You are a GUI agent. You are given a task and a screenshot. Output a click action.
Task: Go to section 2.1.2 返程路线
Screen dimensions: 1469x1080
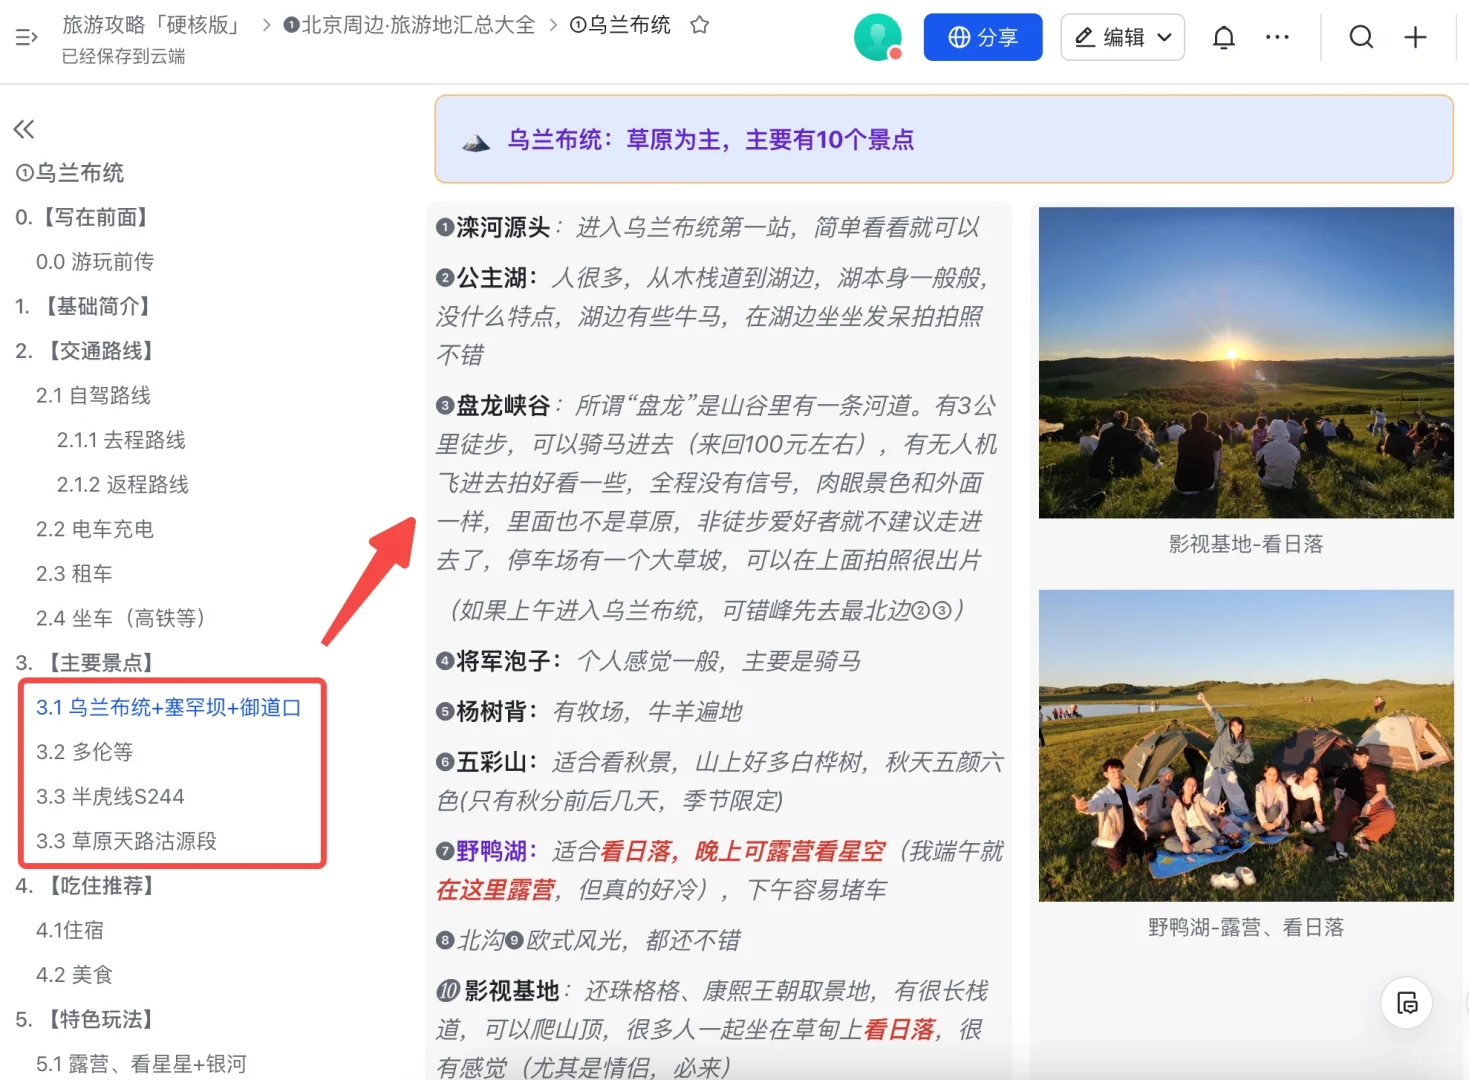[x=123, y=485]
